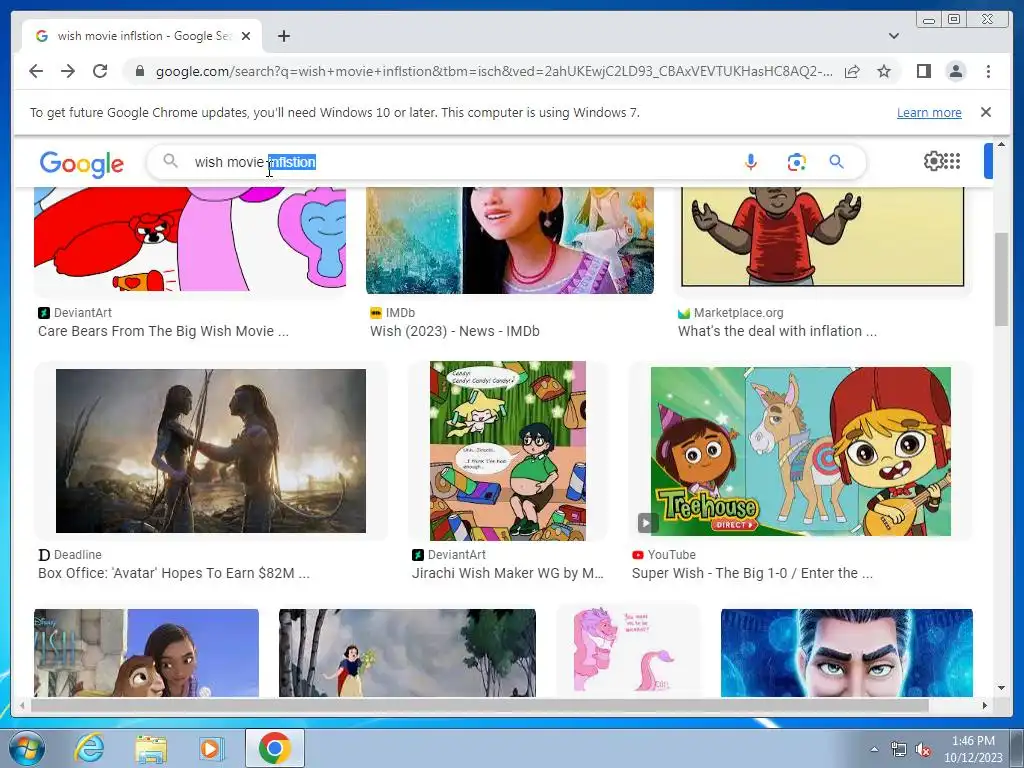Open the blue-faced character thumbnail
1024x768 pixels.
(846, 653)
